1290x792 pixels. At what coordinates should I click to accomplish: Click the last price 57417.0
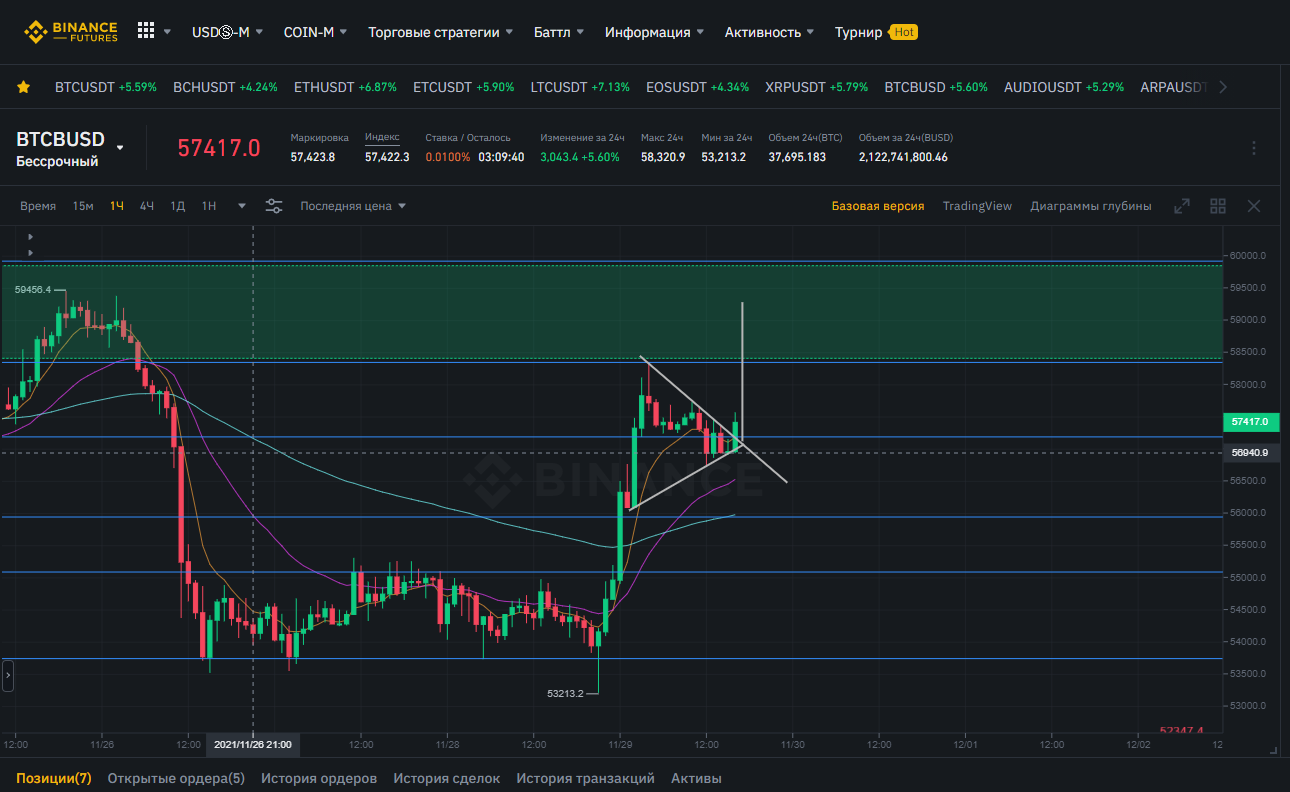pyautogui.click(x=219, y=148)
